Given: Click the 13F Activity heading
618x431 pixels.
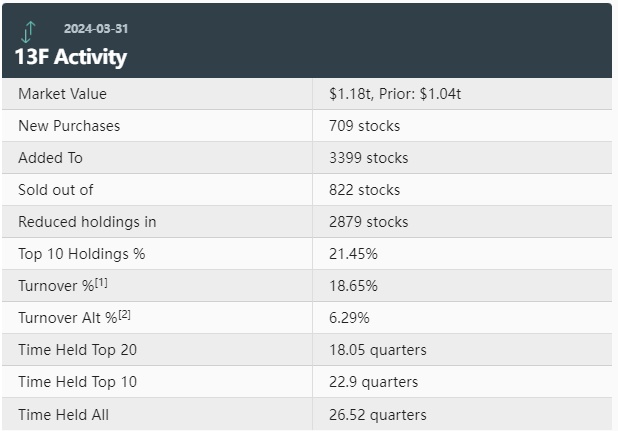Looking at the screenshot, I should [71, 57].
